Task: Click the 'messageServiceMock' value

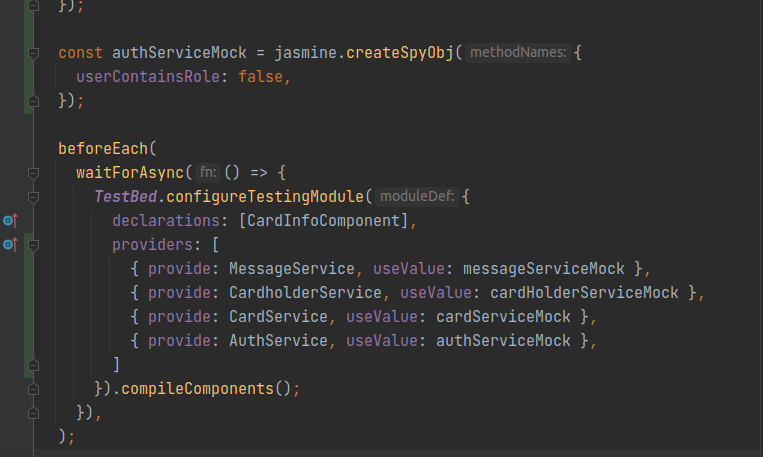Action: point(544,269)
